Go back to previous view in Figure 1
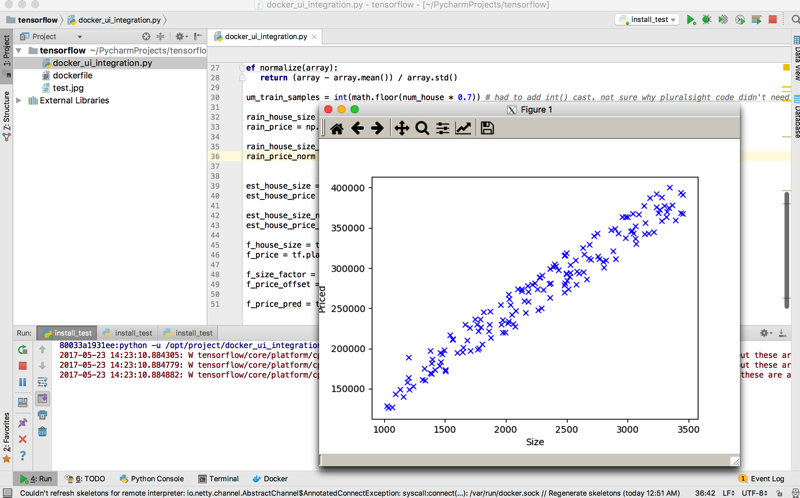 click(x=357, y=129)
